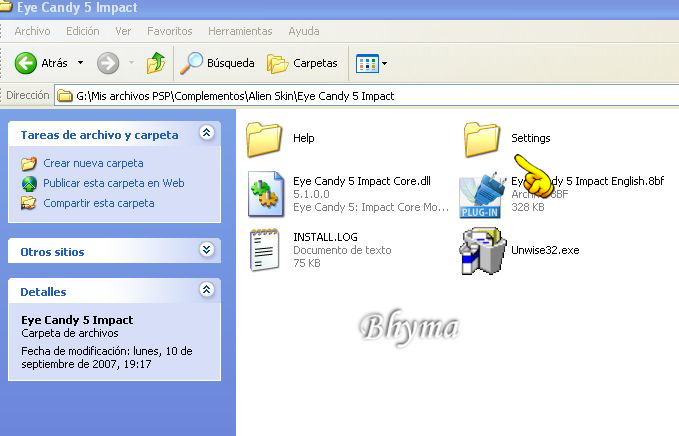Image resolution: width=679 pixels, height=436 pixels.
Task: Open the Búsqueda search tool
Action: tap(217, 63)
